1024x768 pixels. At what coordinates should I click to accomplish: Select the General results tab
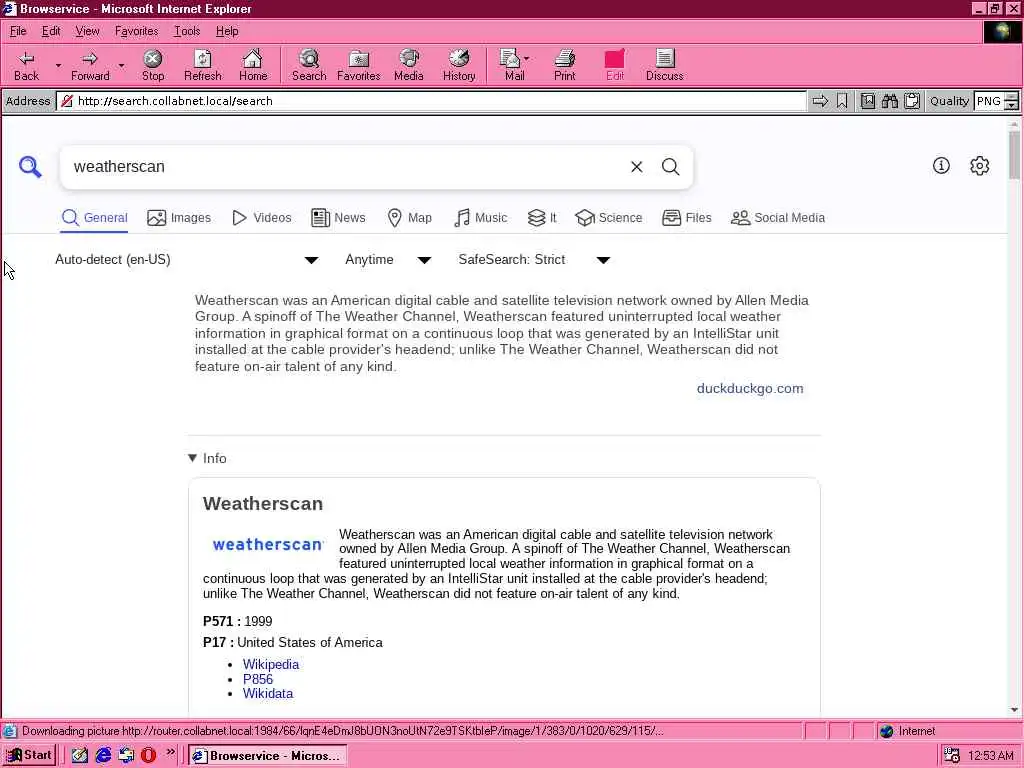tap(94, 217)
